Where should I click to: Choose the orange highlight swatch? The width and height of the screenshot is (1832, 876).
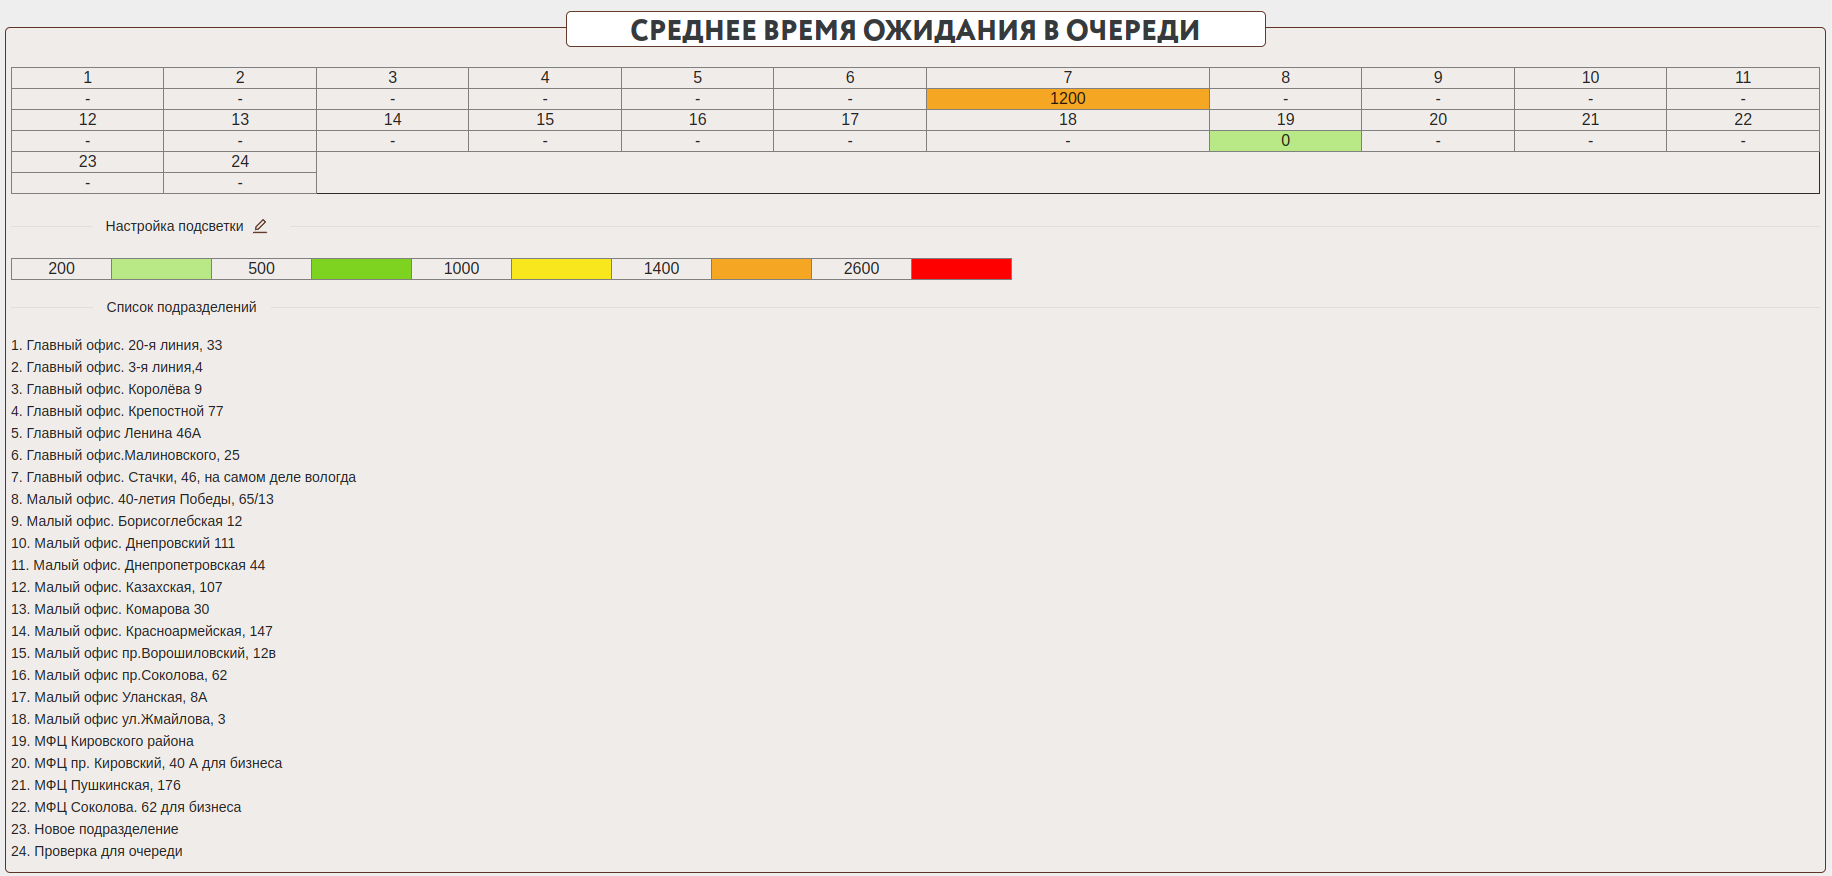pos(761,269)
